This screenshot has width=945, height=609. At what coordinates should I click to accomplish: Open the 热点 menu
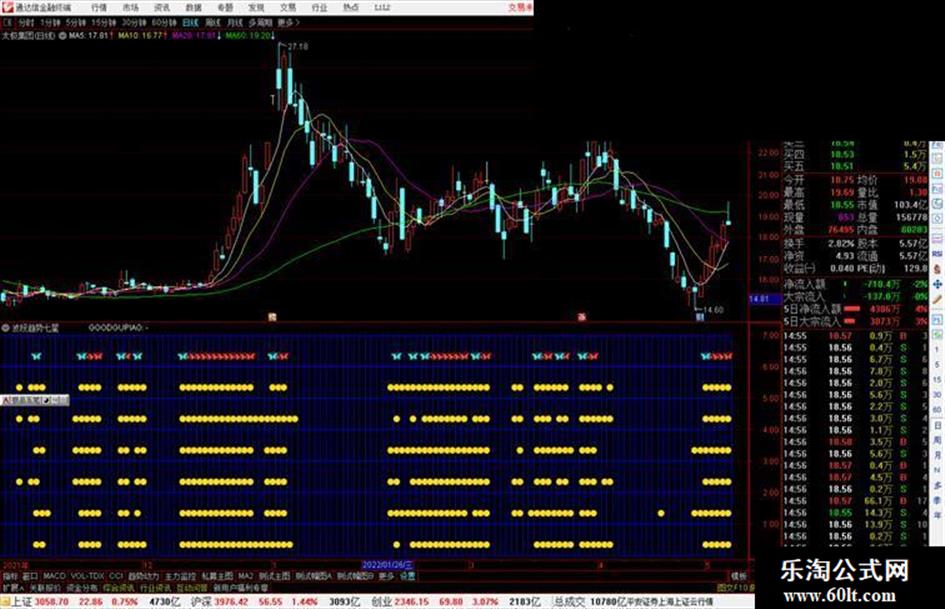pyautogui.click(x=350, y=8)
